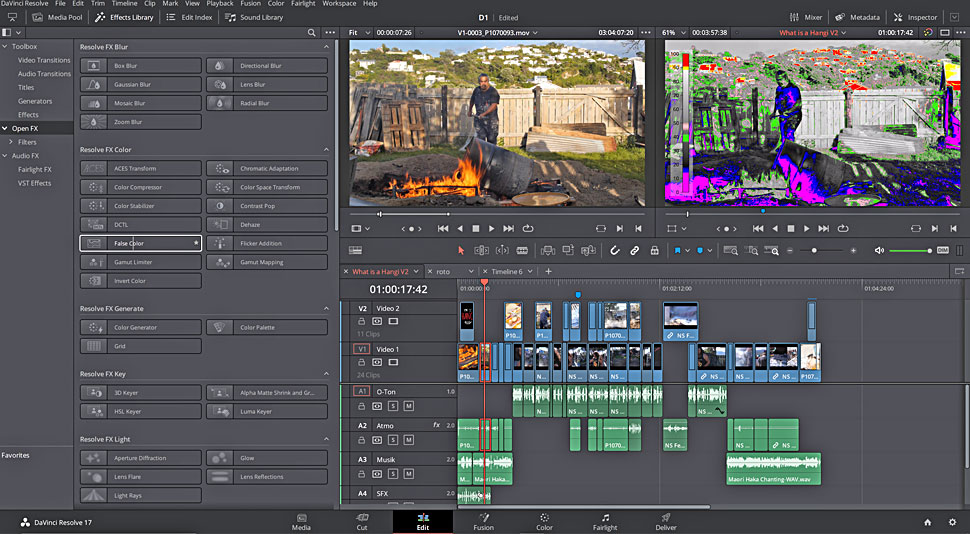970x534 pixels.
Task: Solo the A2 Atmo track
Action: [x=393, y=441]
